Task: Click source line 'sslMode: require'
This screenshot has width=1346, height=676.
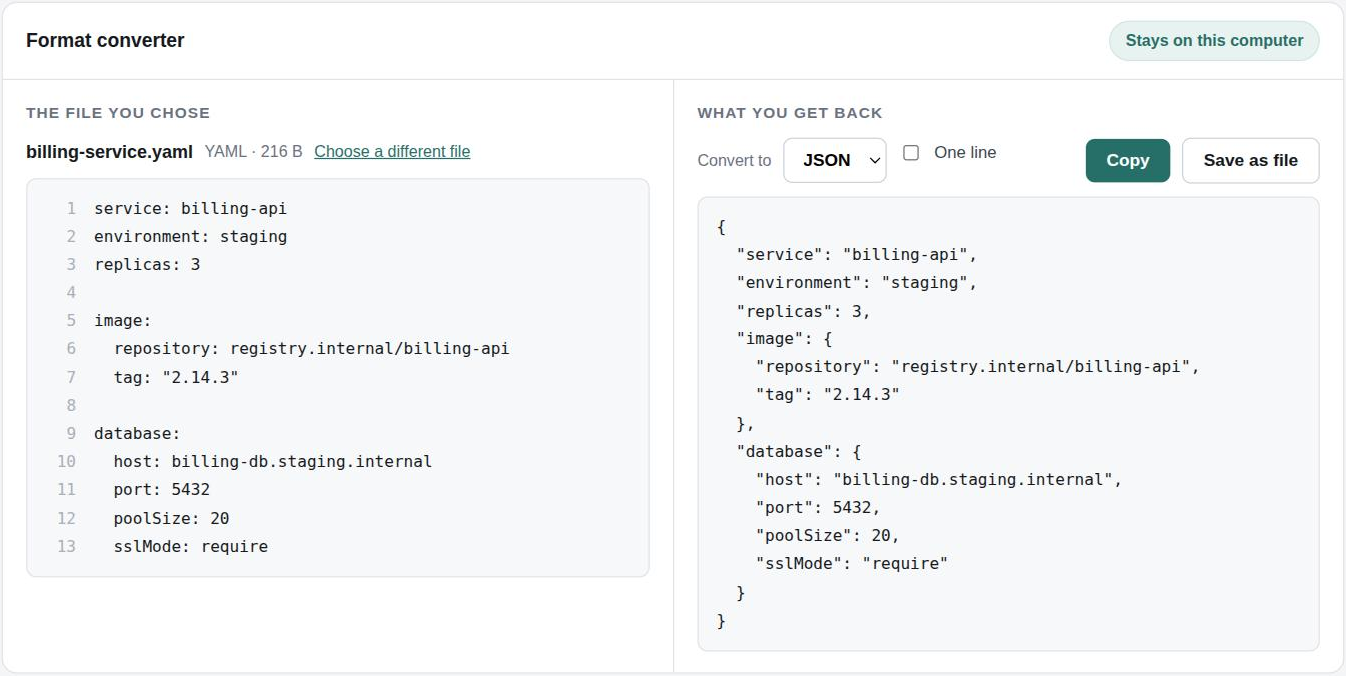Action: pos(191,546)
